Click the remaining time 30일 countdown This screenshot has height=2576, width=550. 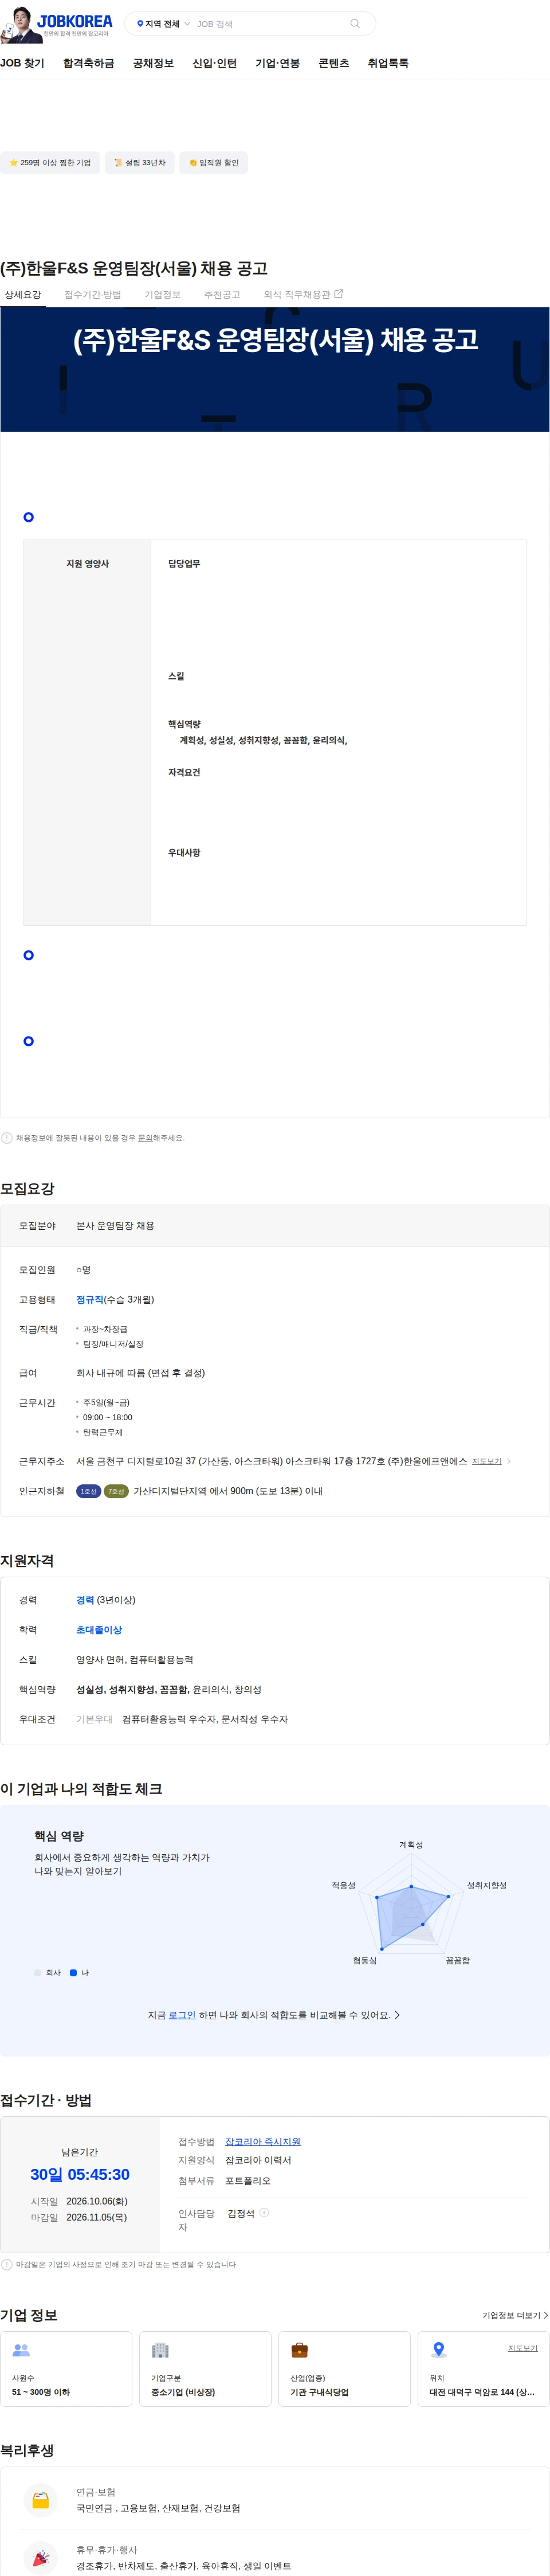click(80, 2174)
